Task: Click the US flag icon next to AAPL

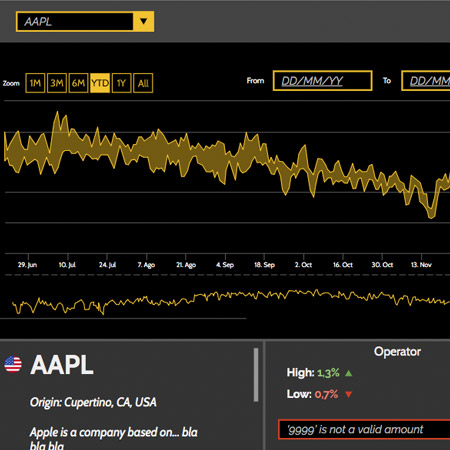Action: click(x=13, y=364)
